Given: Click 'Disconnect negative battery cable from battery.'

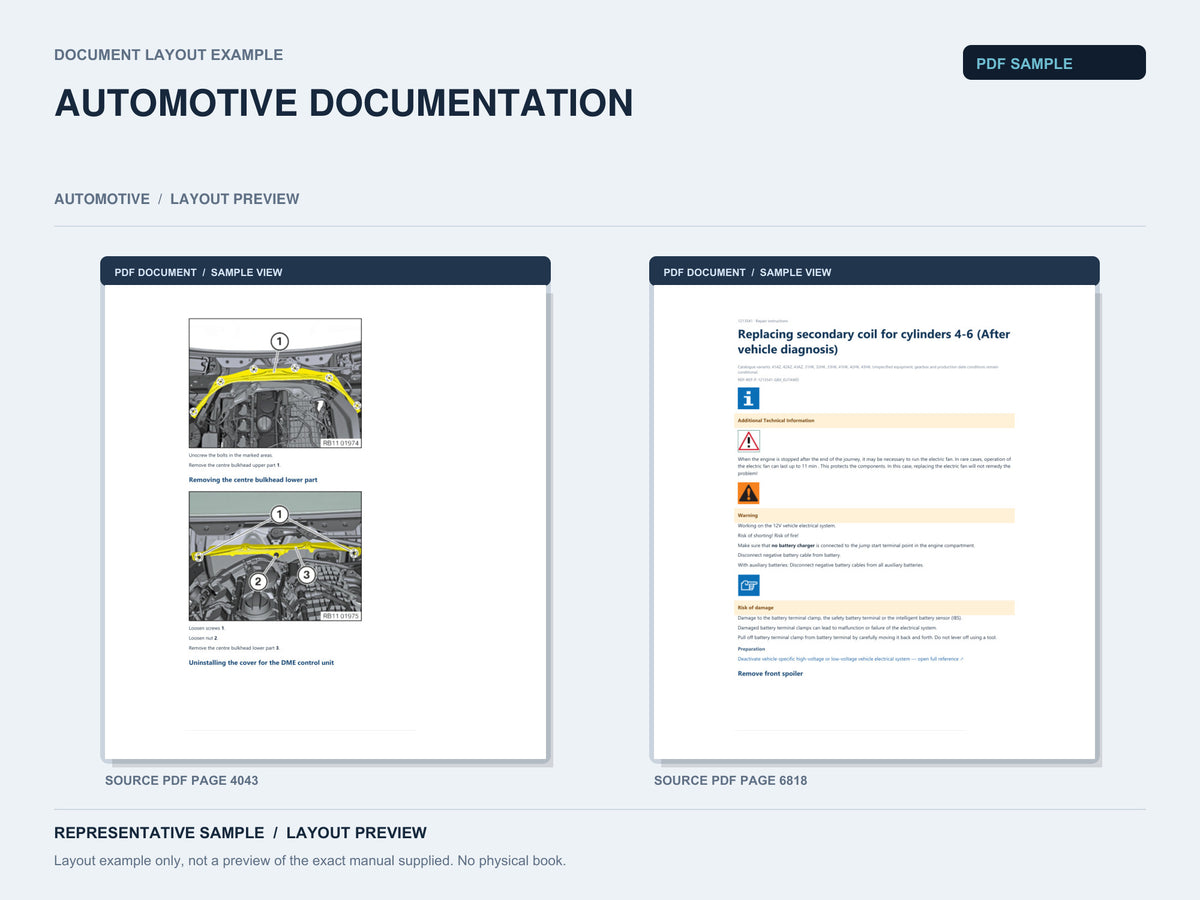Looking at the screenshot, I should pos(789,555).
